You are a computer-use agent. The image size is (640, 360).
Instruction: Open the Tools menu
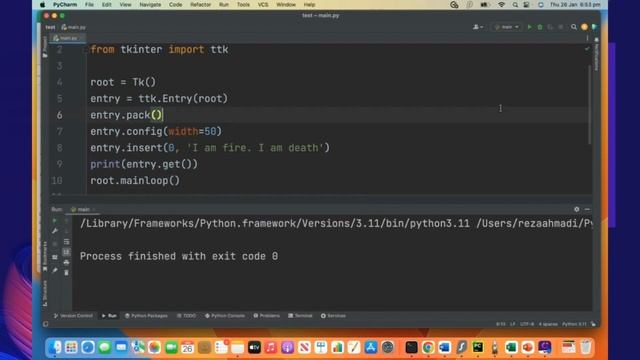[x=243, y=5]
